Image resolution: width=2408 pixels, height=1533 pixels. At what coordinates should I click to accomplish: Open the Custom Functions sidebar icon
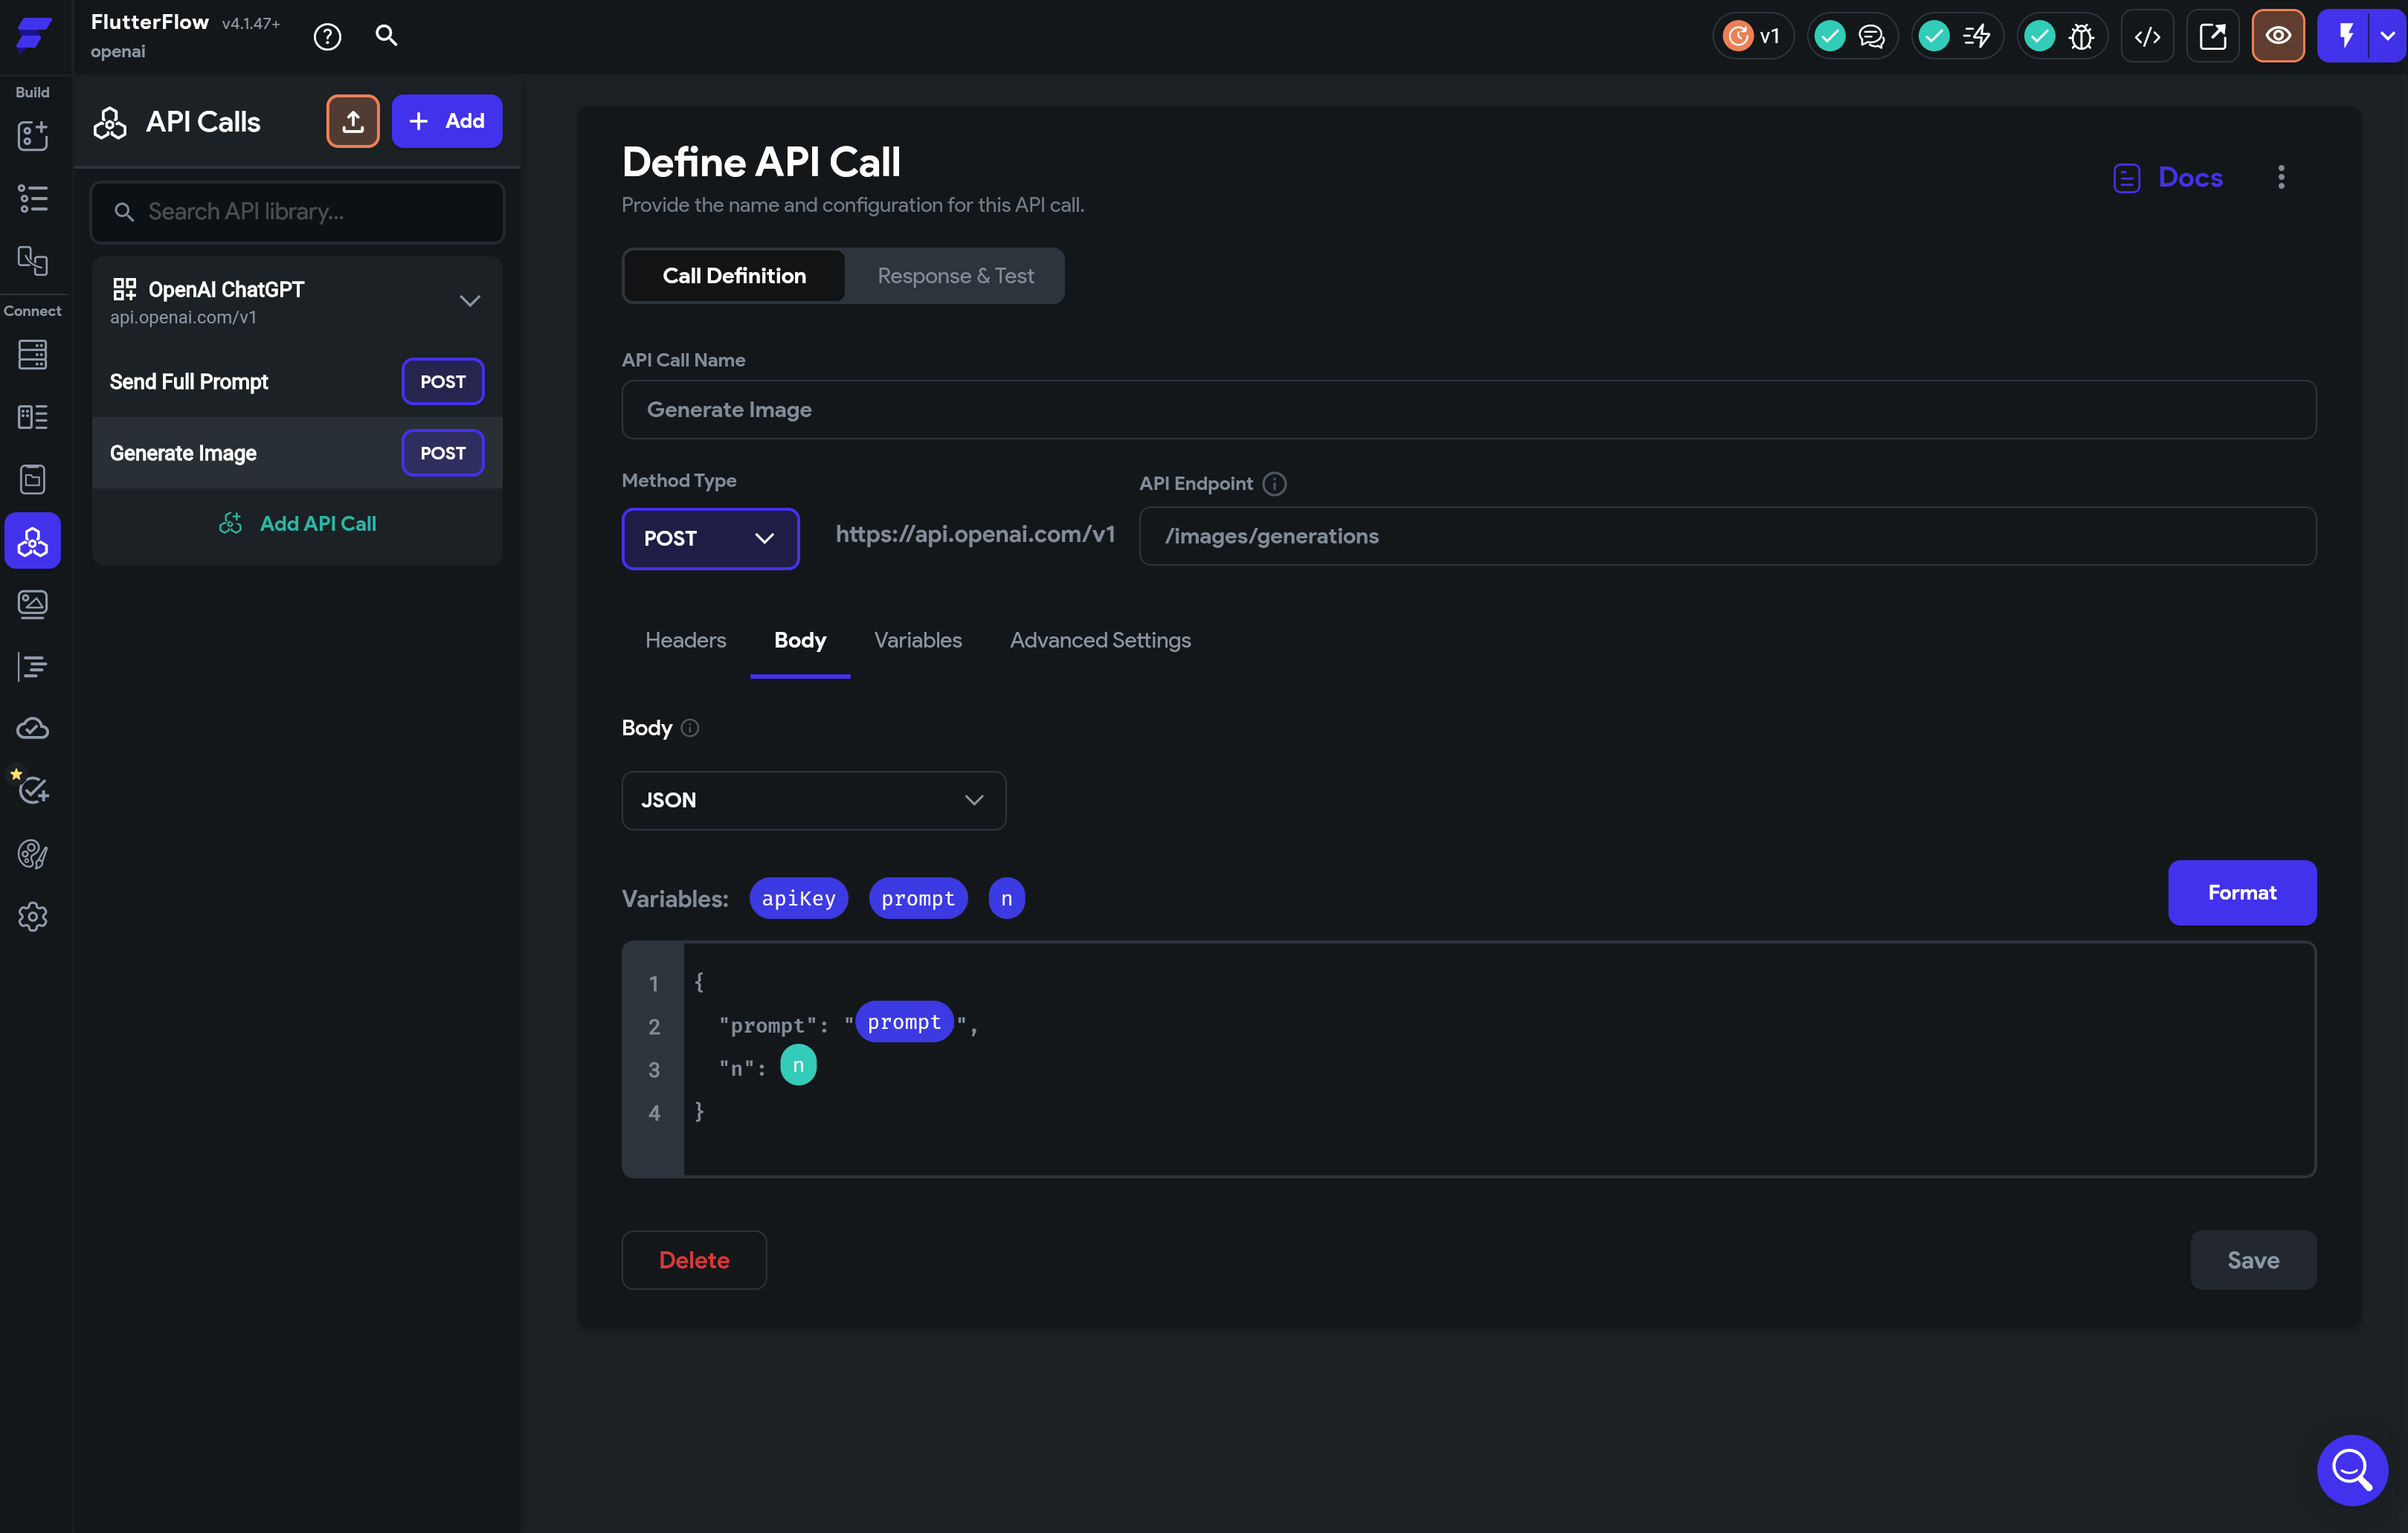tap(33, 666)
